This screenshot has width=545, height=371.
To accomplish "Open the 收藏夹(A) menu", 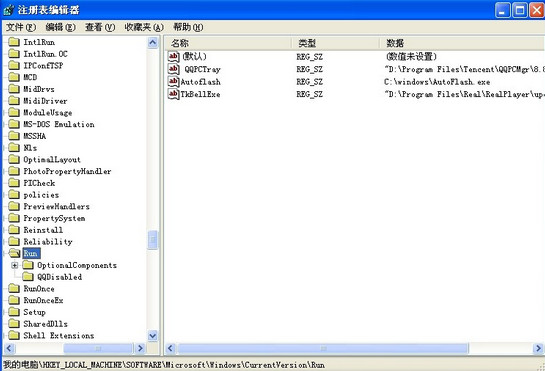I will (x=144, y=27).
